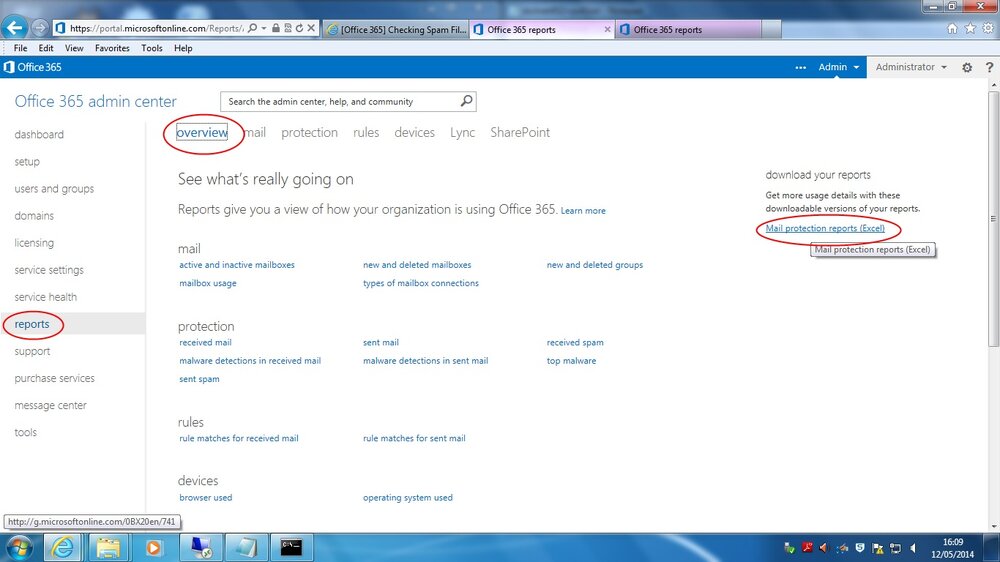Screen dimensions: 1000x562
Task: Select the overview reports tab
Action: [x=202, y=132]
